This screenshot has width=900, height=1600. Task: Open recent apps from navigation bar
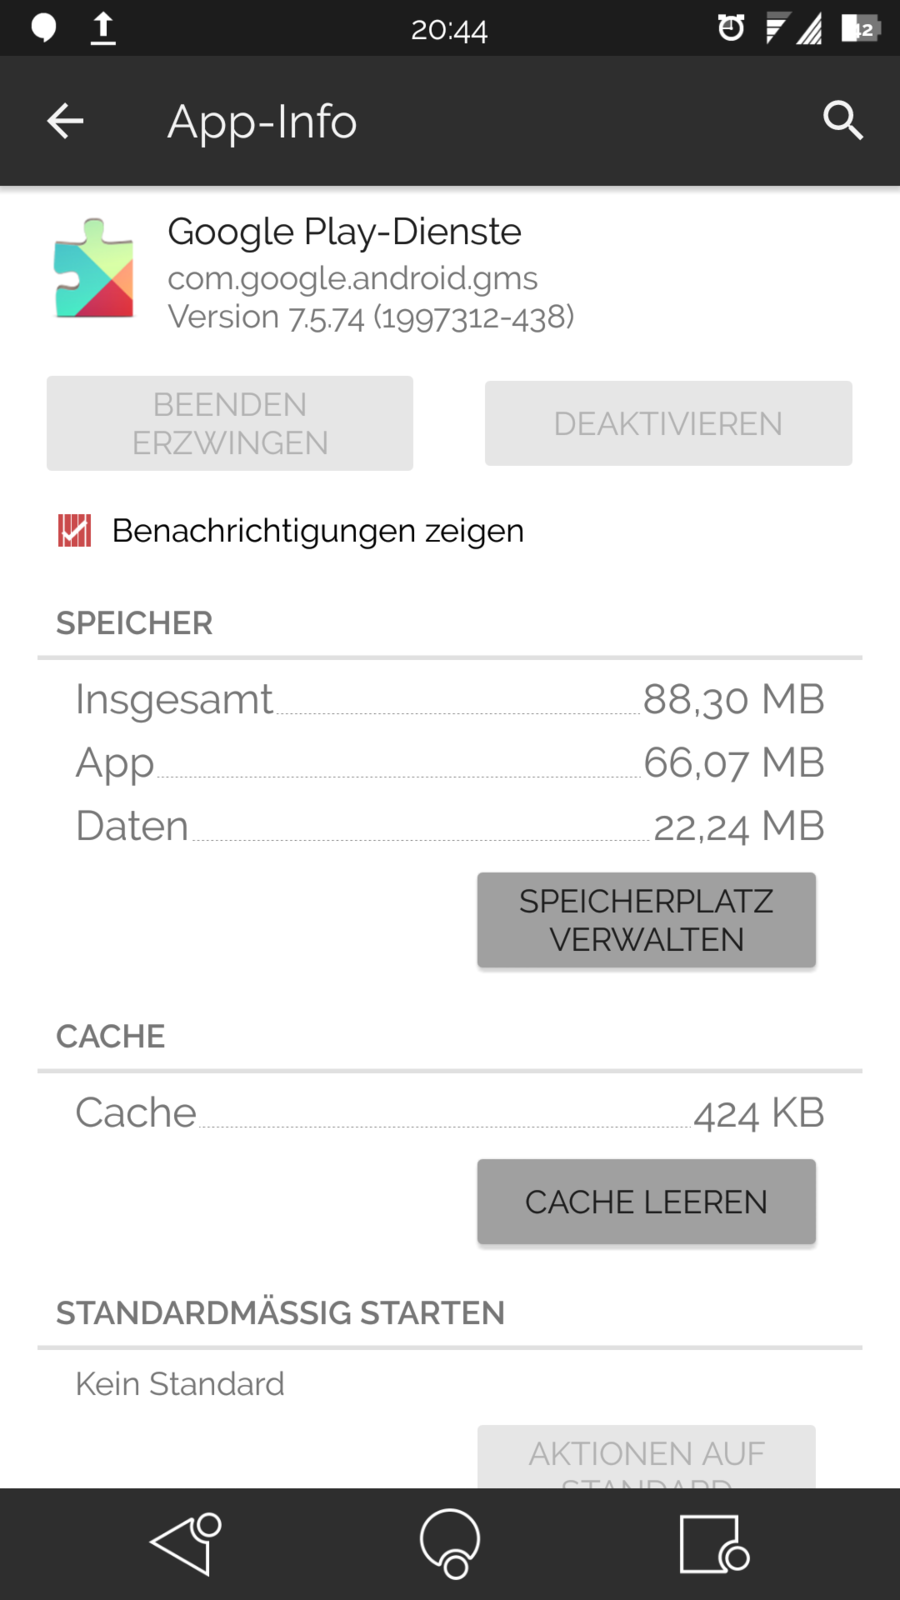(x=713, y=1544)
